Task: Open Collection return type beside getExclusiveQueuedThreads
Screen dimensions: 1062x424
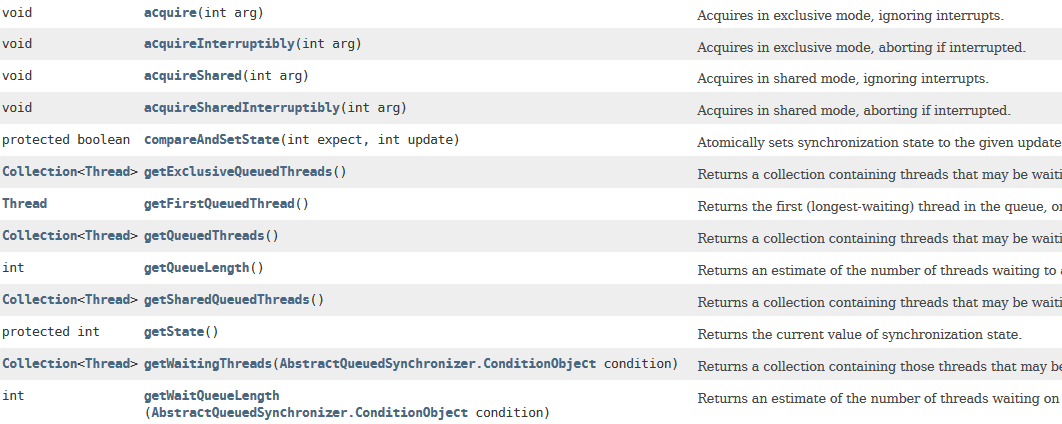Action: [x=39, y=172]
